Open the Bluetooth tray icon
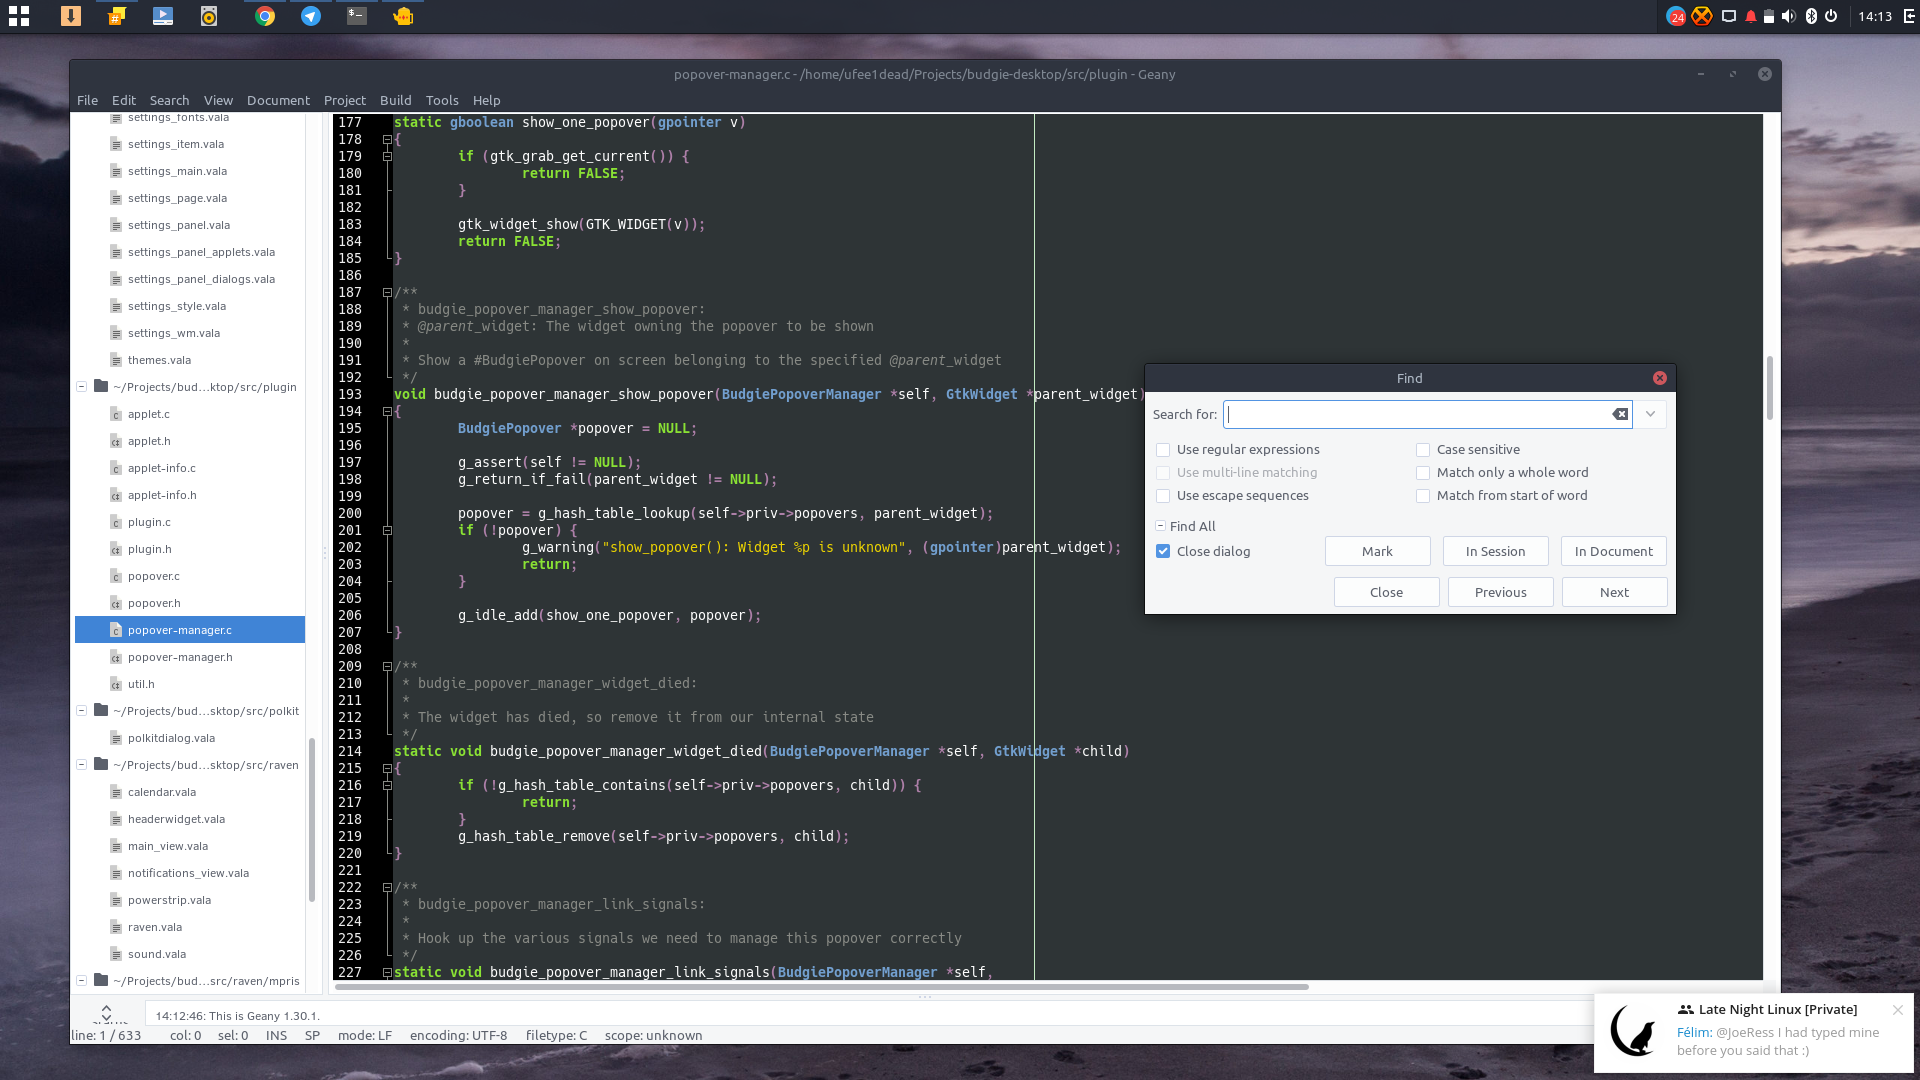This screenshot has width=1920, height=1080. 1811,16
